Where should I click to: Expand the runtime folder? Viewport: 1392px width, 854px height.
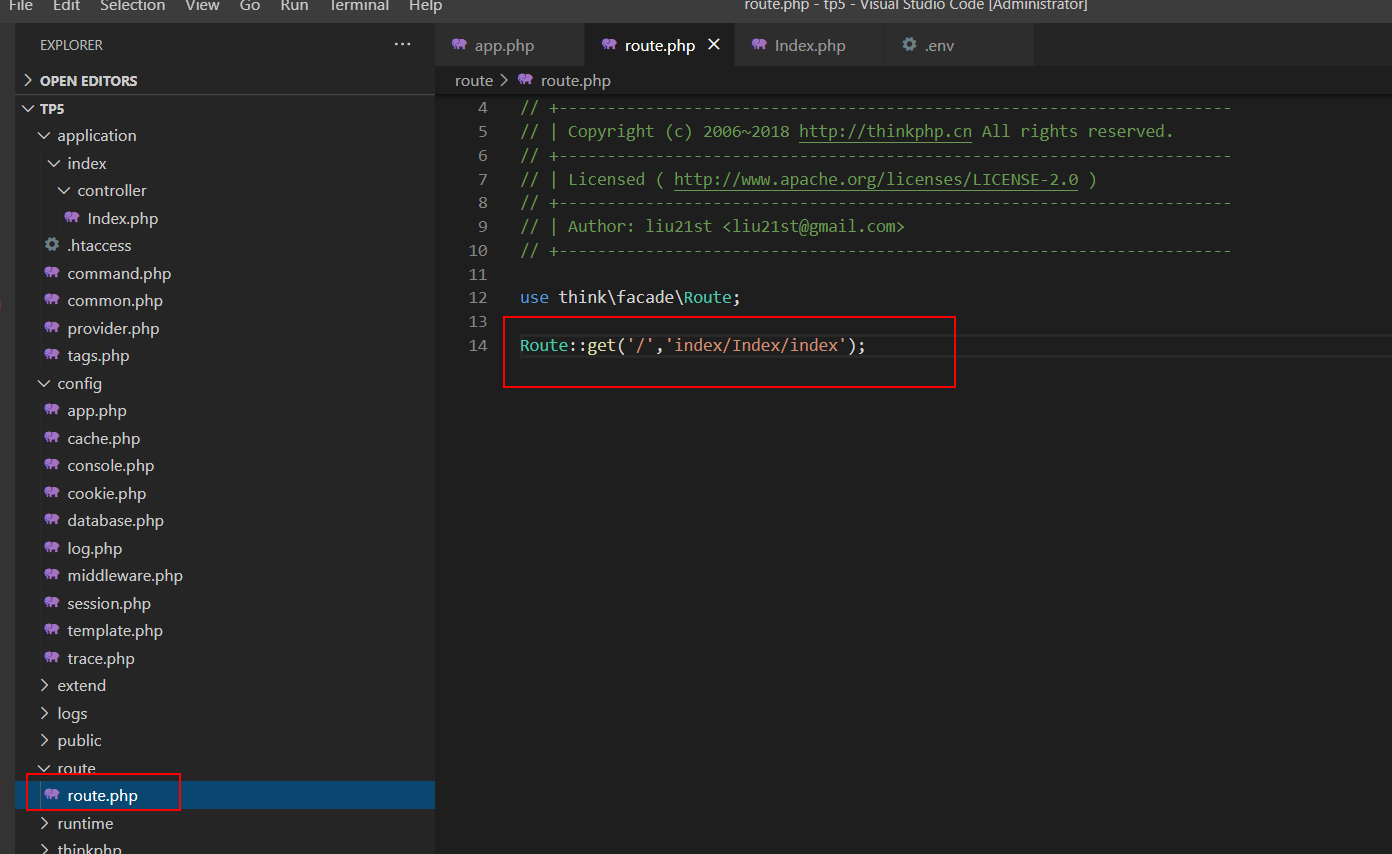point(43,823)
